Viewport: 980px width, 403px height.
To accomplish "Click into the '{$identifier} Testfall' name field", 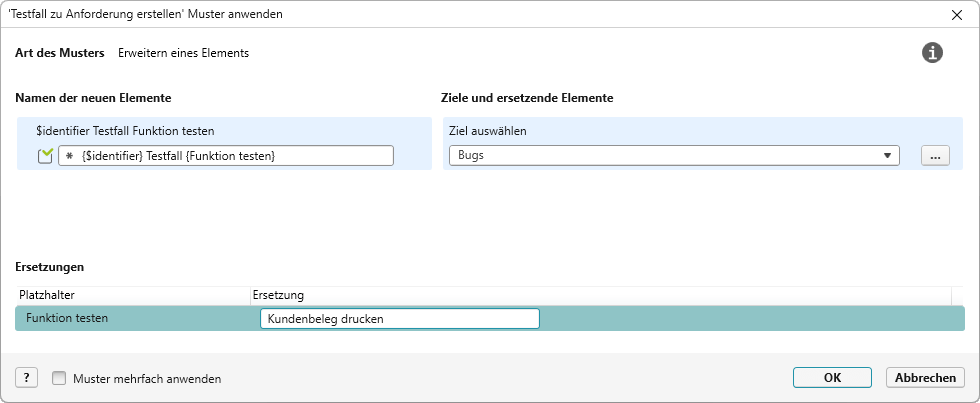I will (x=230, y=156).
